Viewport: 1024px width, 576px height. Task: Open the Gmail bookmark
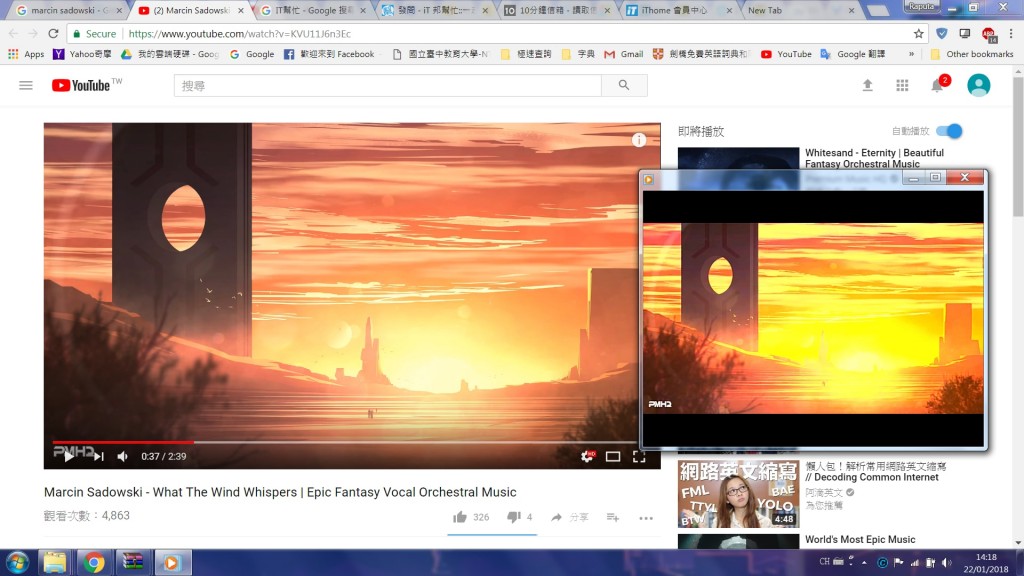(624, 54)
